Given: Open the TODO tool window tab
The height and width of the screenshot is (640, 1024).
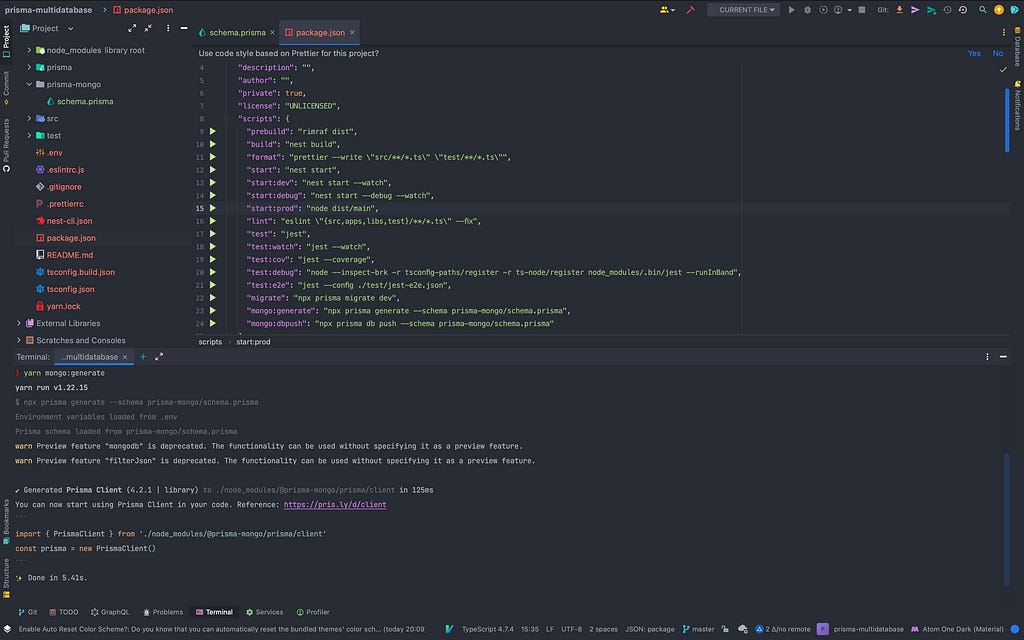Looking at the screenshot, I should coord(63,612).
